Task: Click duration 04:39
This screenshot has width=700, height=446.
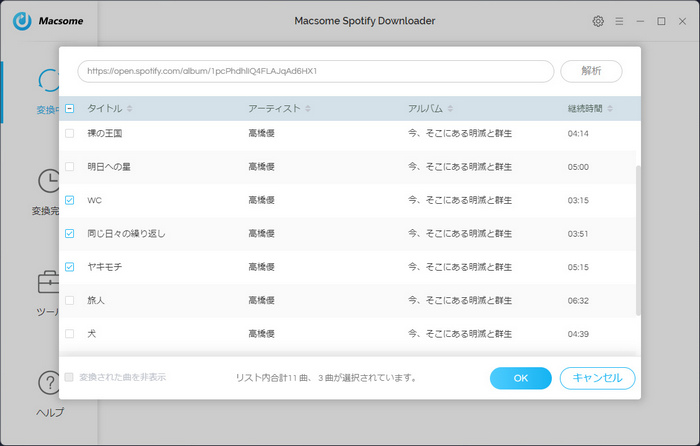Action: click(578, 334)
